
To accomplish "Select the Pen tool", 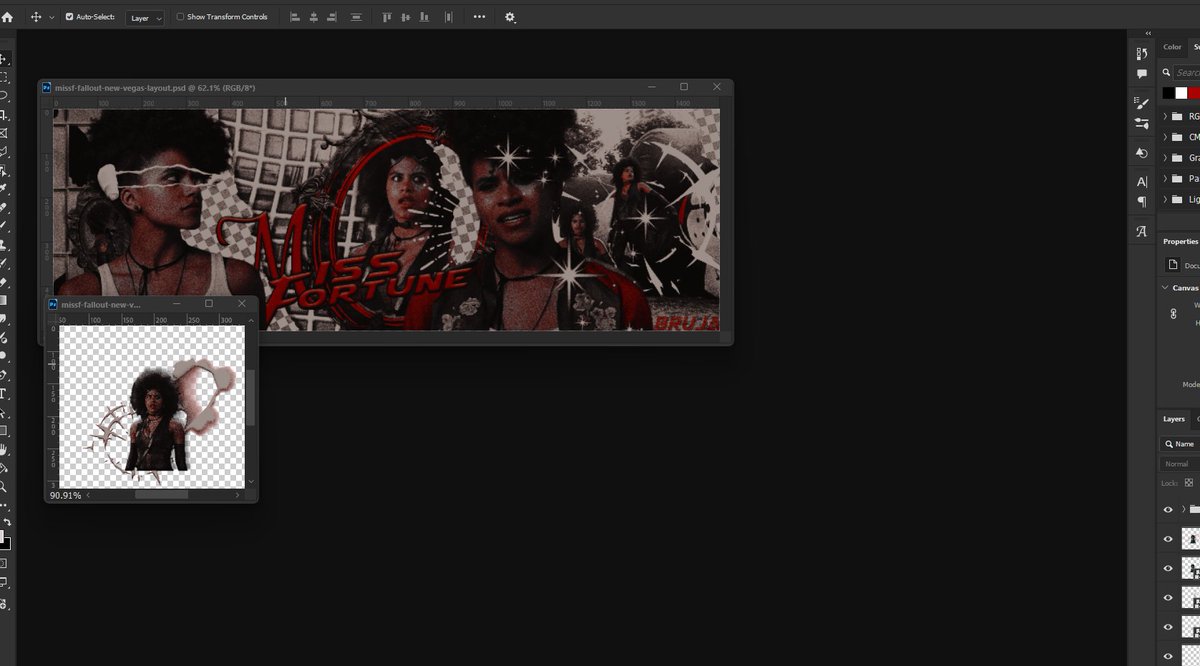I will pos(4,375).
